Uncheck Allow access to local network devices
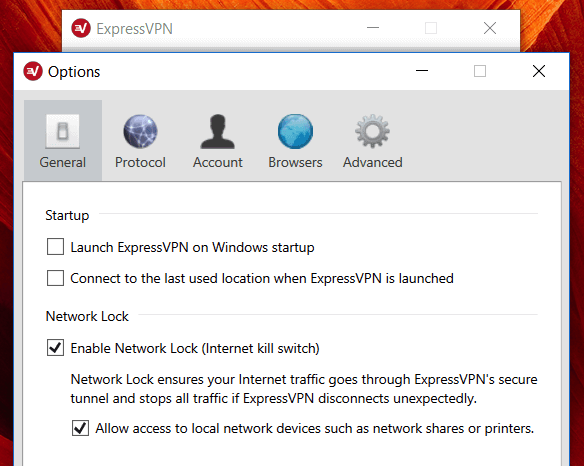The image size is (584, 466). [x=80, y=428]
